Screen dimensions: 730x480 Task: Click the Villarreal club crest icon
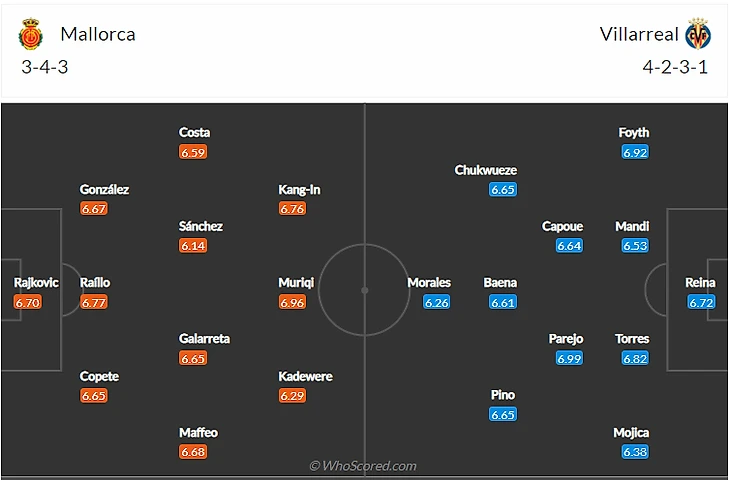tap(697, 35)
